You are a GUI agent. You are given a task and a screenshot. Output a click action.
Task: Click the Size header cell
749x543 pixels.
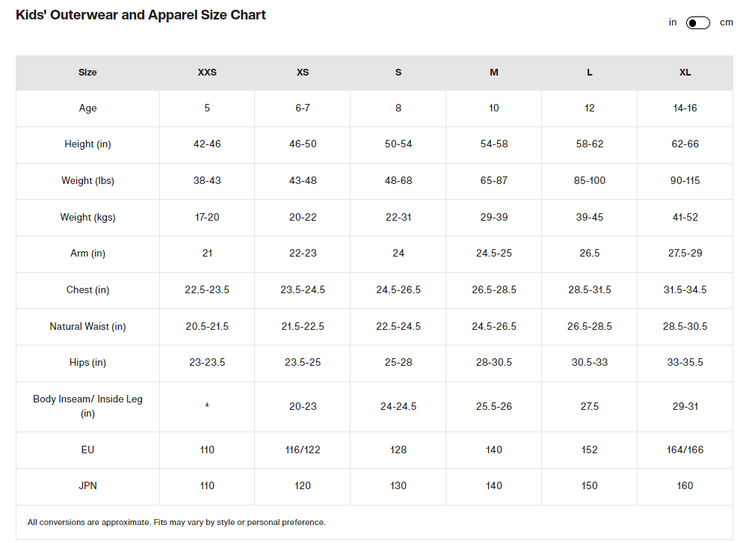tap(88, 72)
